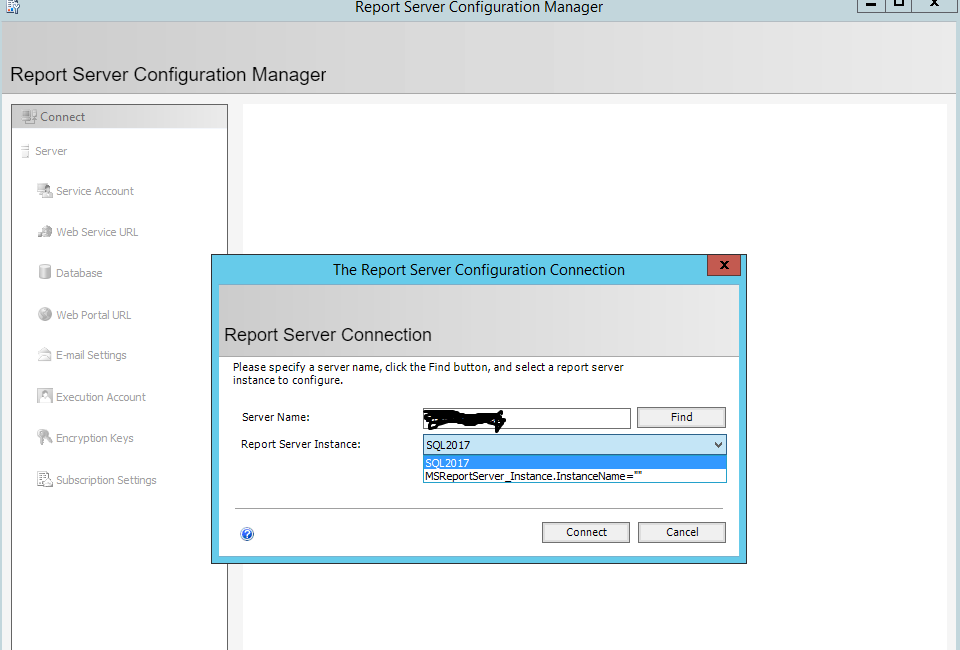Open the Subscription Settings page
This screenshot has height=650, width=960.
click(107, 480)
